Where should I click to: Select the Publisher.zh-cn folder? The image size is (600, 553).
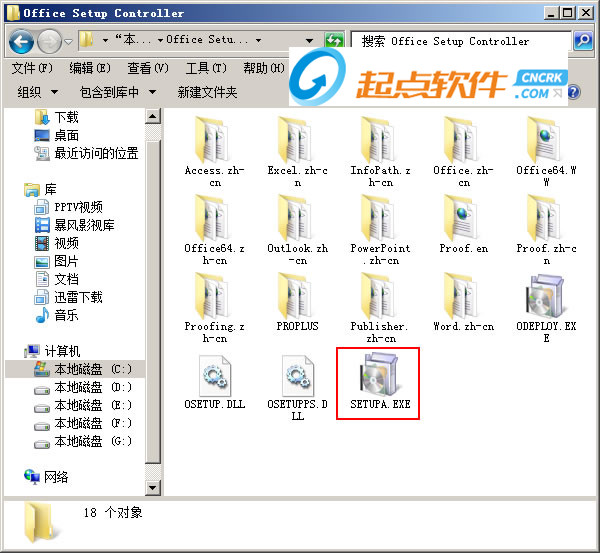click(380, 308)
